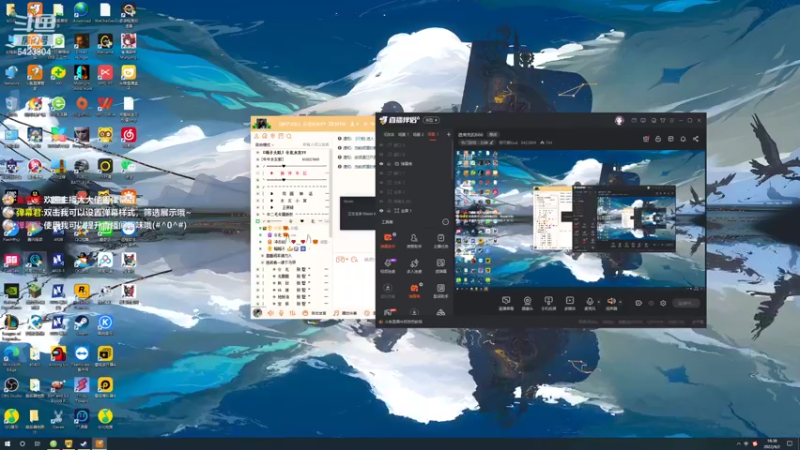800x450 pixels.
Task: Open TeamViewer desktop shortcut
Action: [82, 356]
